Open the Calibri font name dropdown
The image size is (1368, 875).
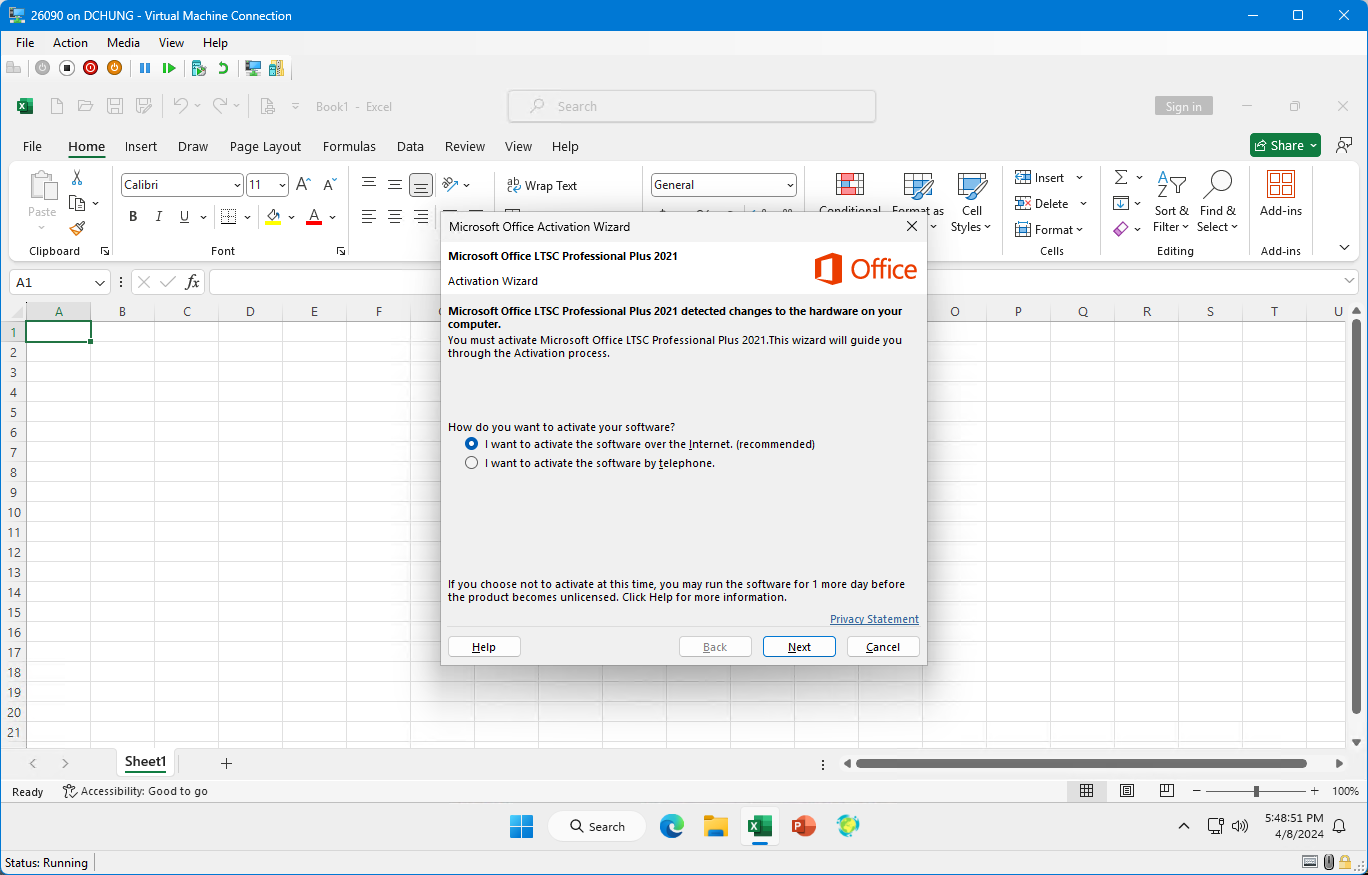237,185
